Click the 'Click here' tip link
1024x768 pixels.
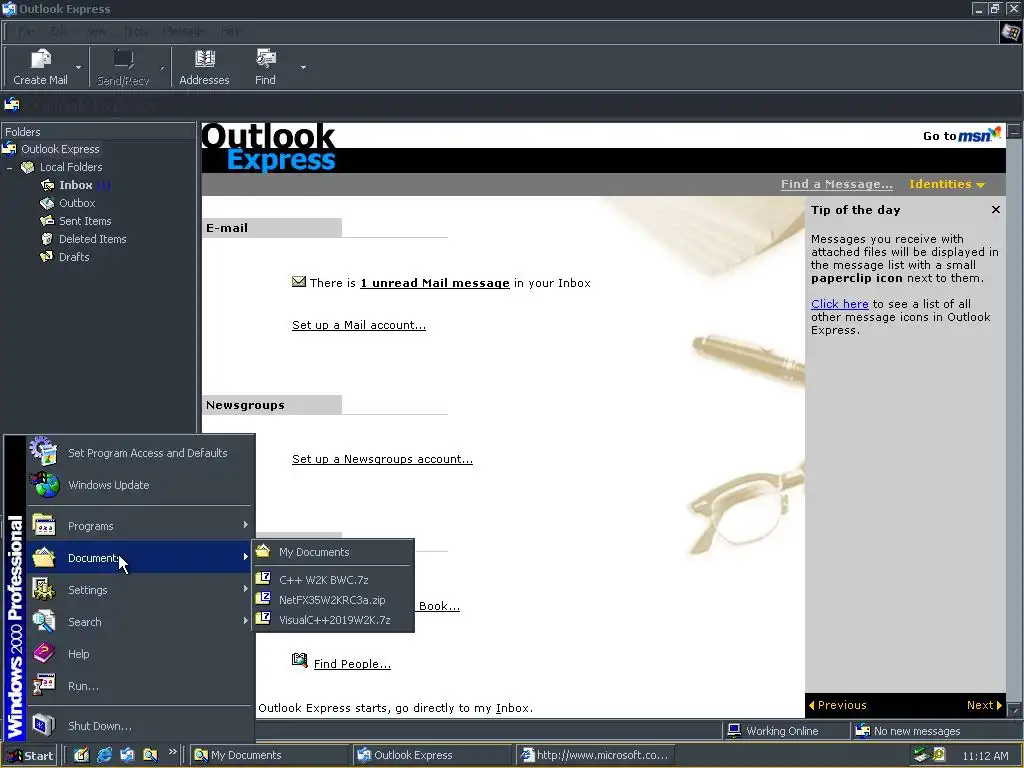839,304
